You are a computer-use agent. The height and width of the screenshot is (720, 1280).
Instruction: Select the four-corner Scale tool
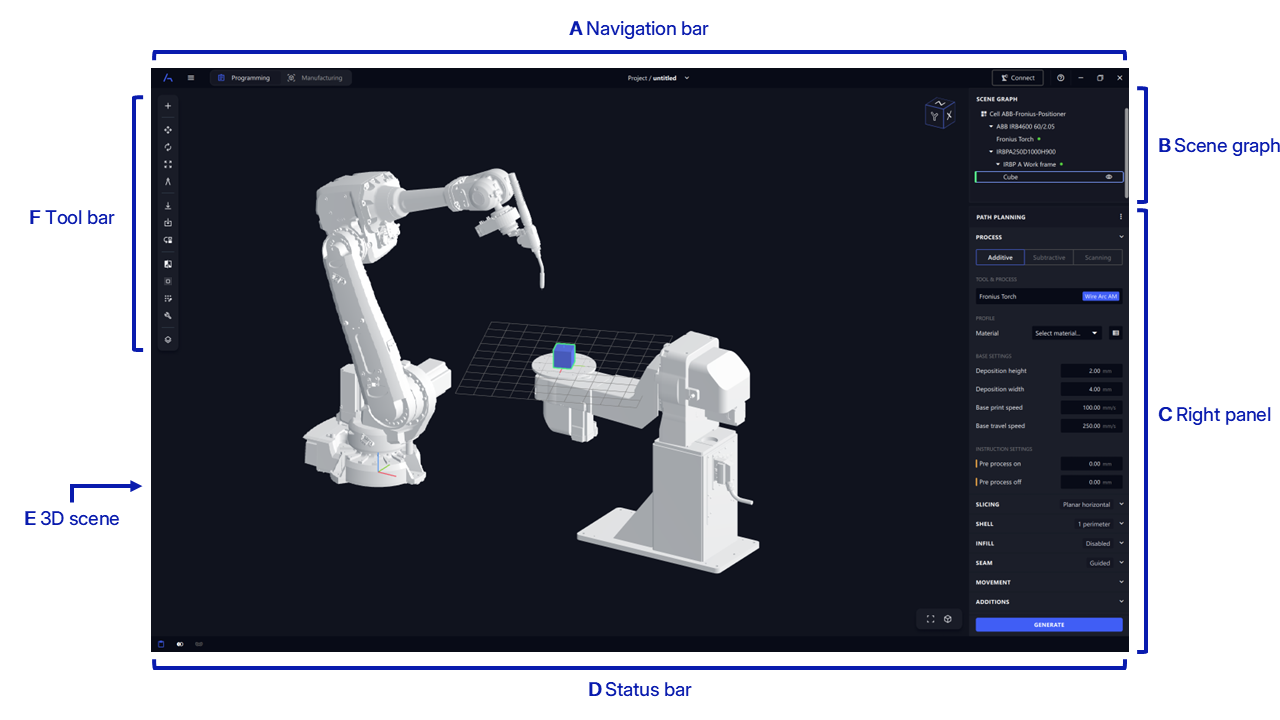point(168,164)
